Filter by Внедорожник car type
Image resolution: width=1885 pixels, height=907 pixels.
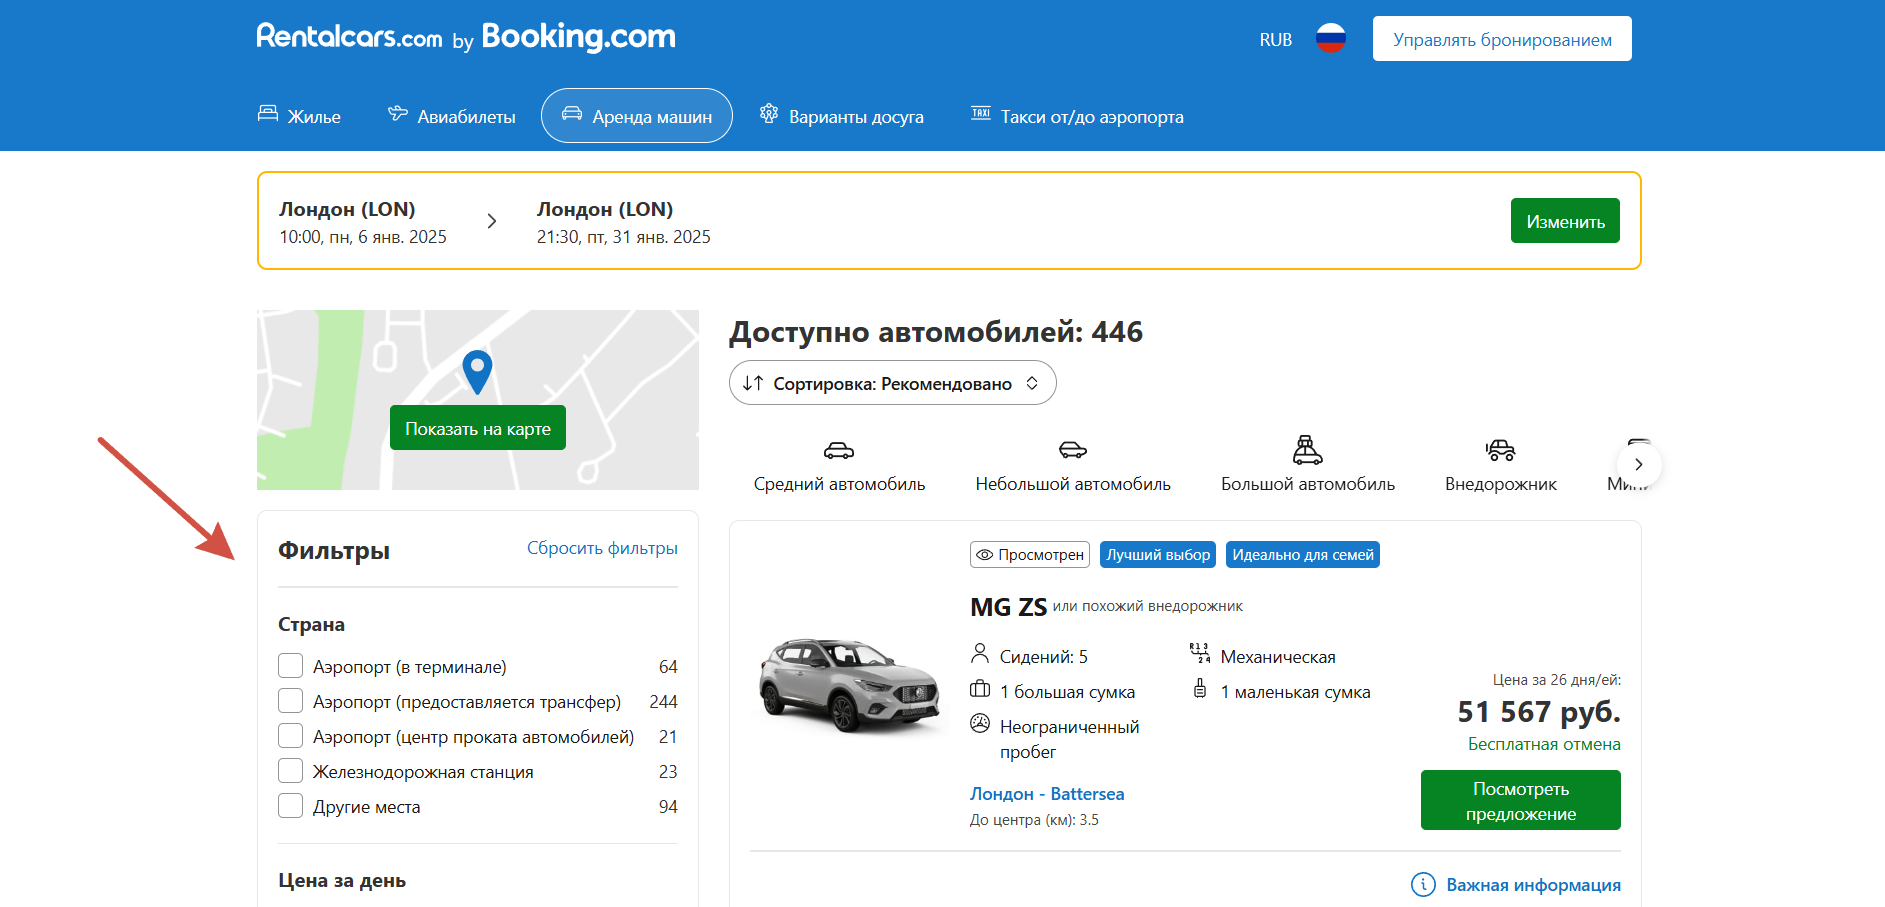point(1500,466)
